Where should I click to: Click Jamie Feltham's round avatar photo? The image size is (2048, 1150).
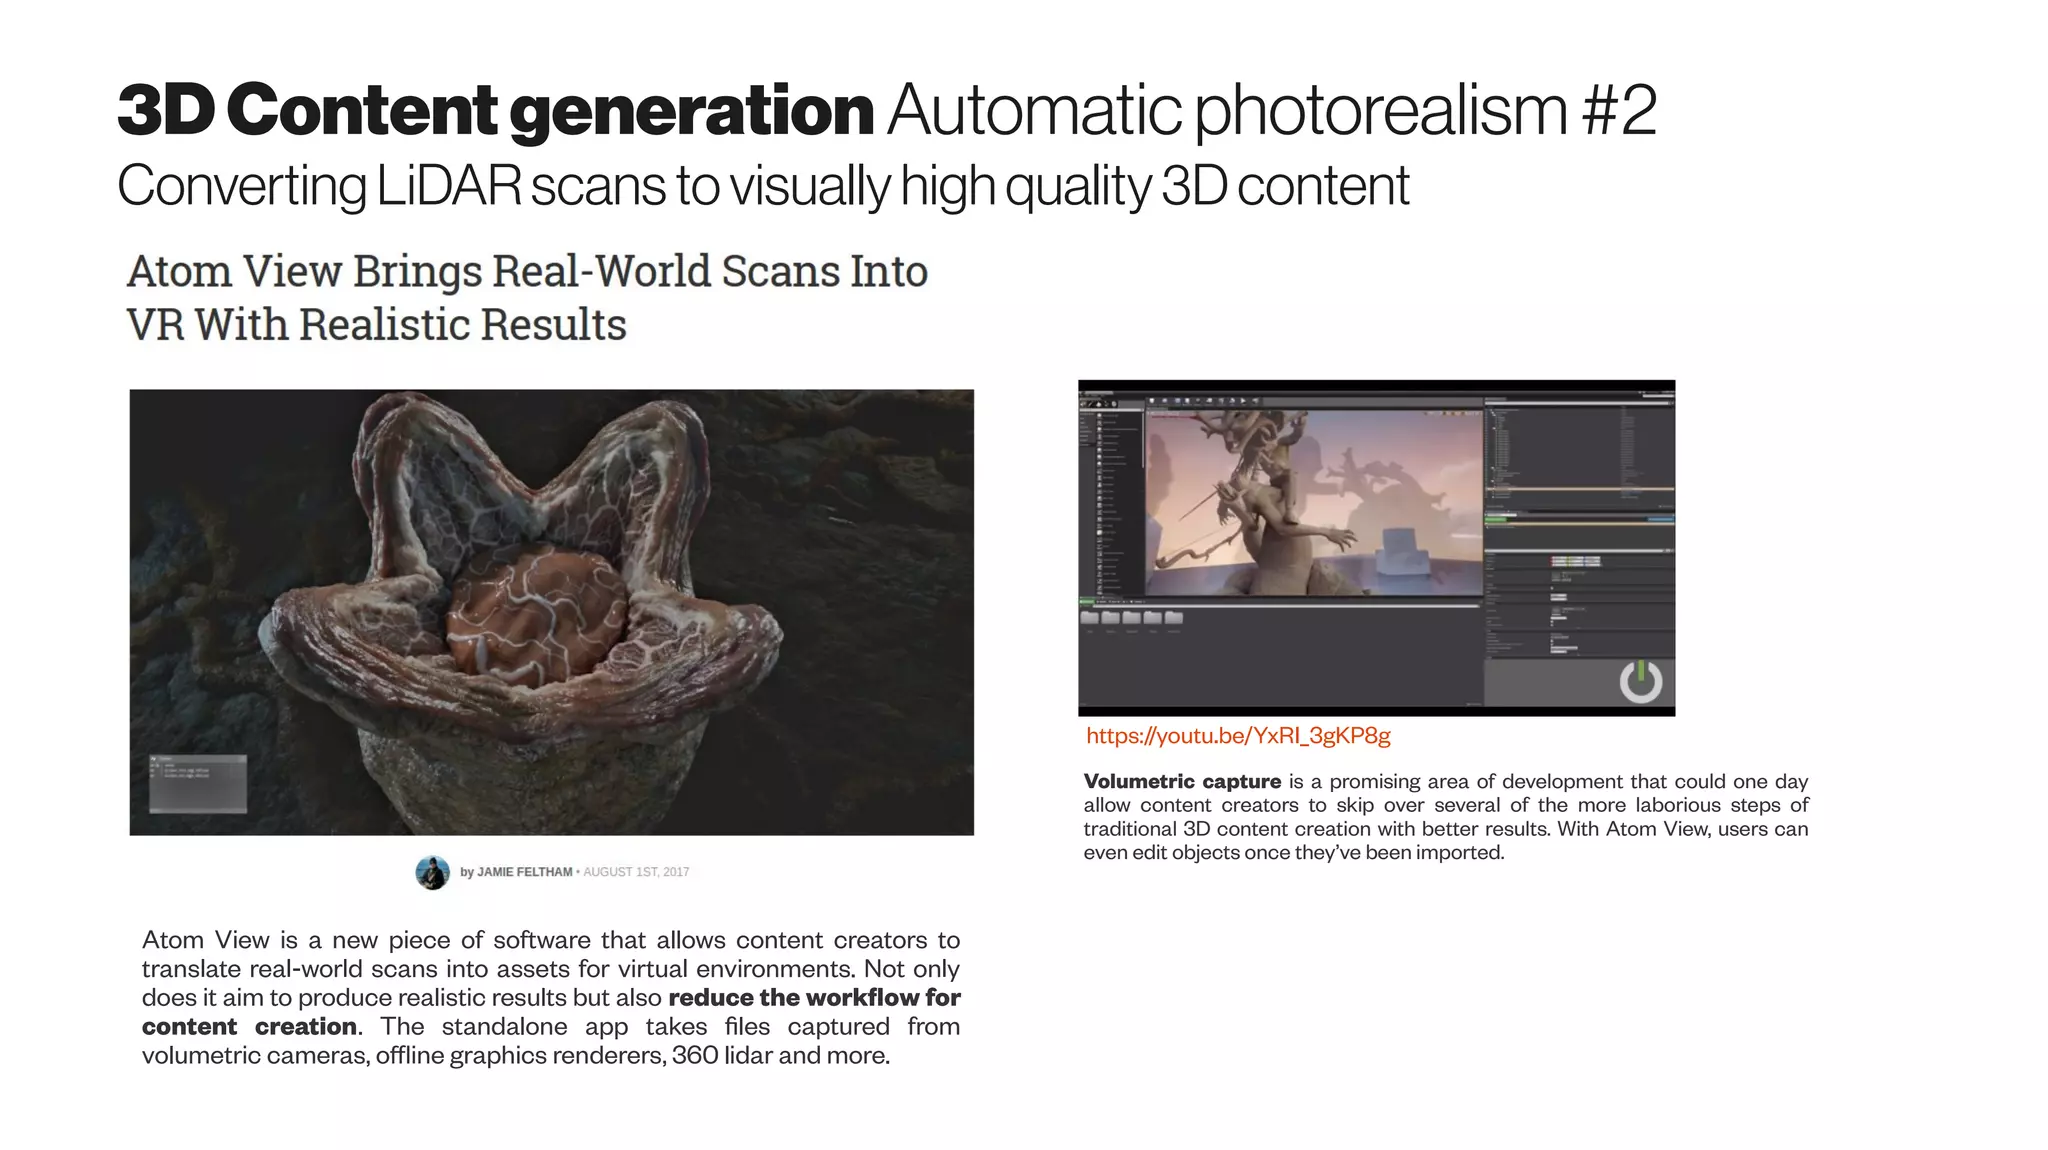pyautogui.click(x=432, y=872)
